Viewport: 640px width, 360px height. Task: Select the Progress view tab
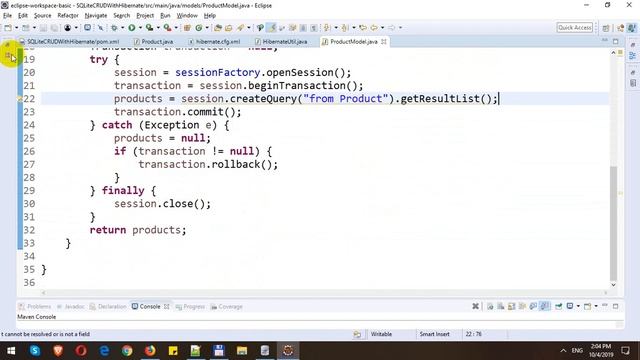pos(190,307)
